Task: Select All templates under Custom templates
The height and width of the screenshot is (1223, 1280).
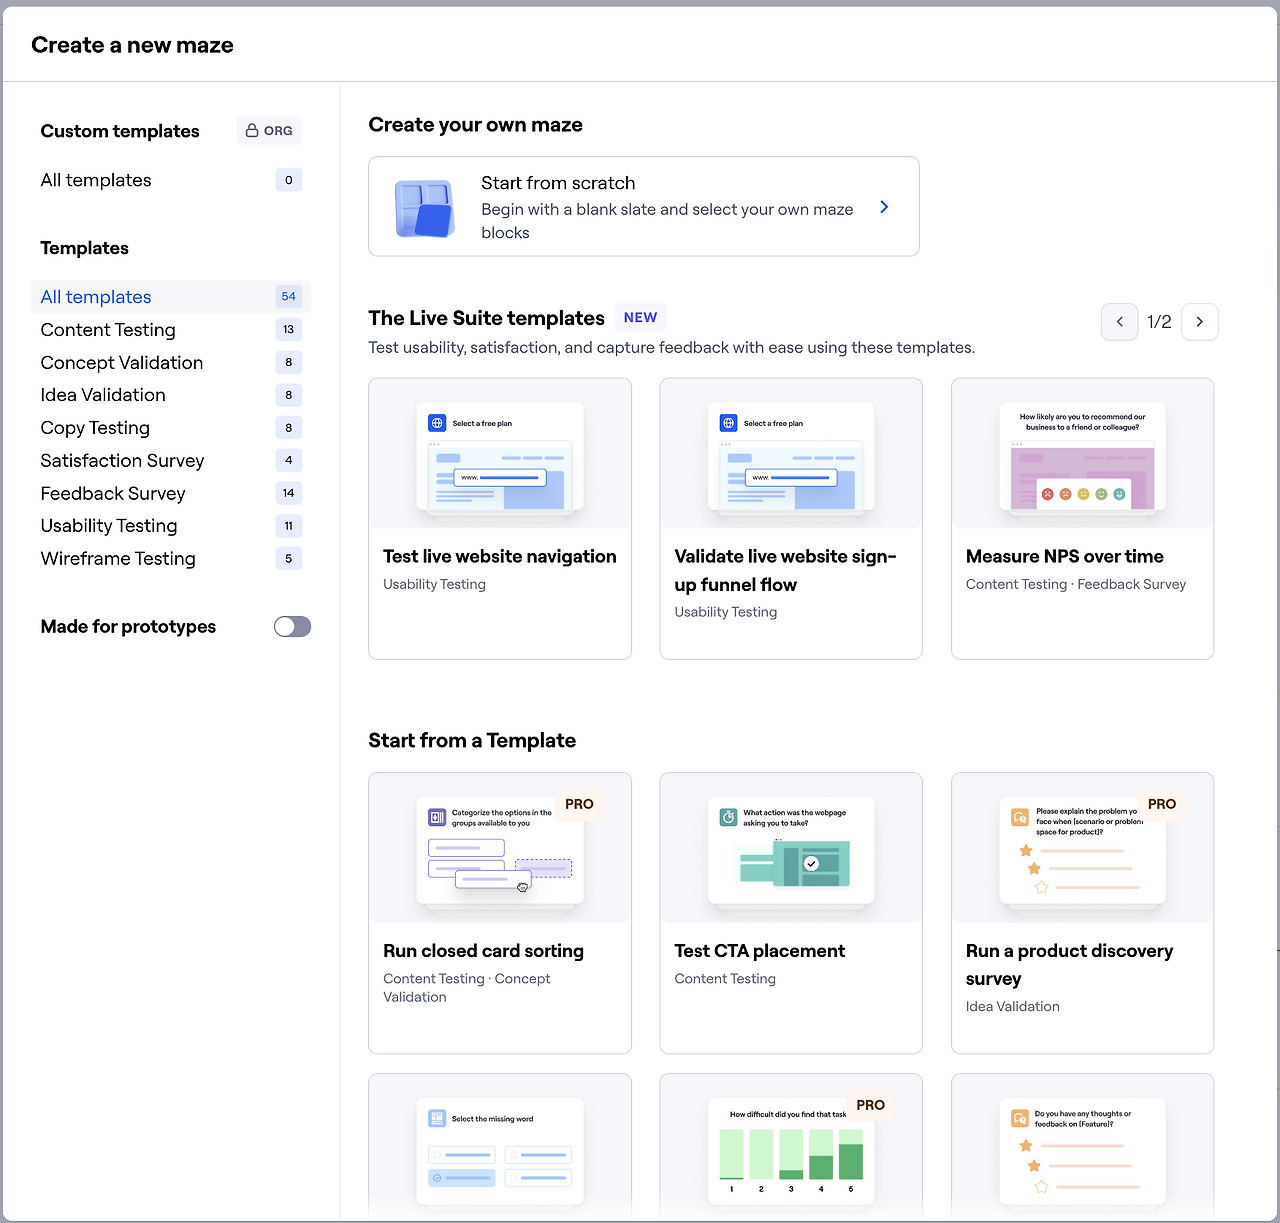Action: (x=171, y=180)
